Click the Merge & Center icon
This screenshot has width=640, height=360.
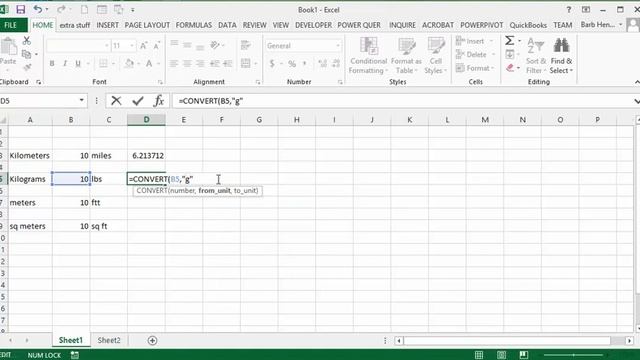pyautogui.click(x=246, y=63)
